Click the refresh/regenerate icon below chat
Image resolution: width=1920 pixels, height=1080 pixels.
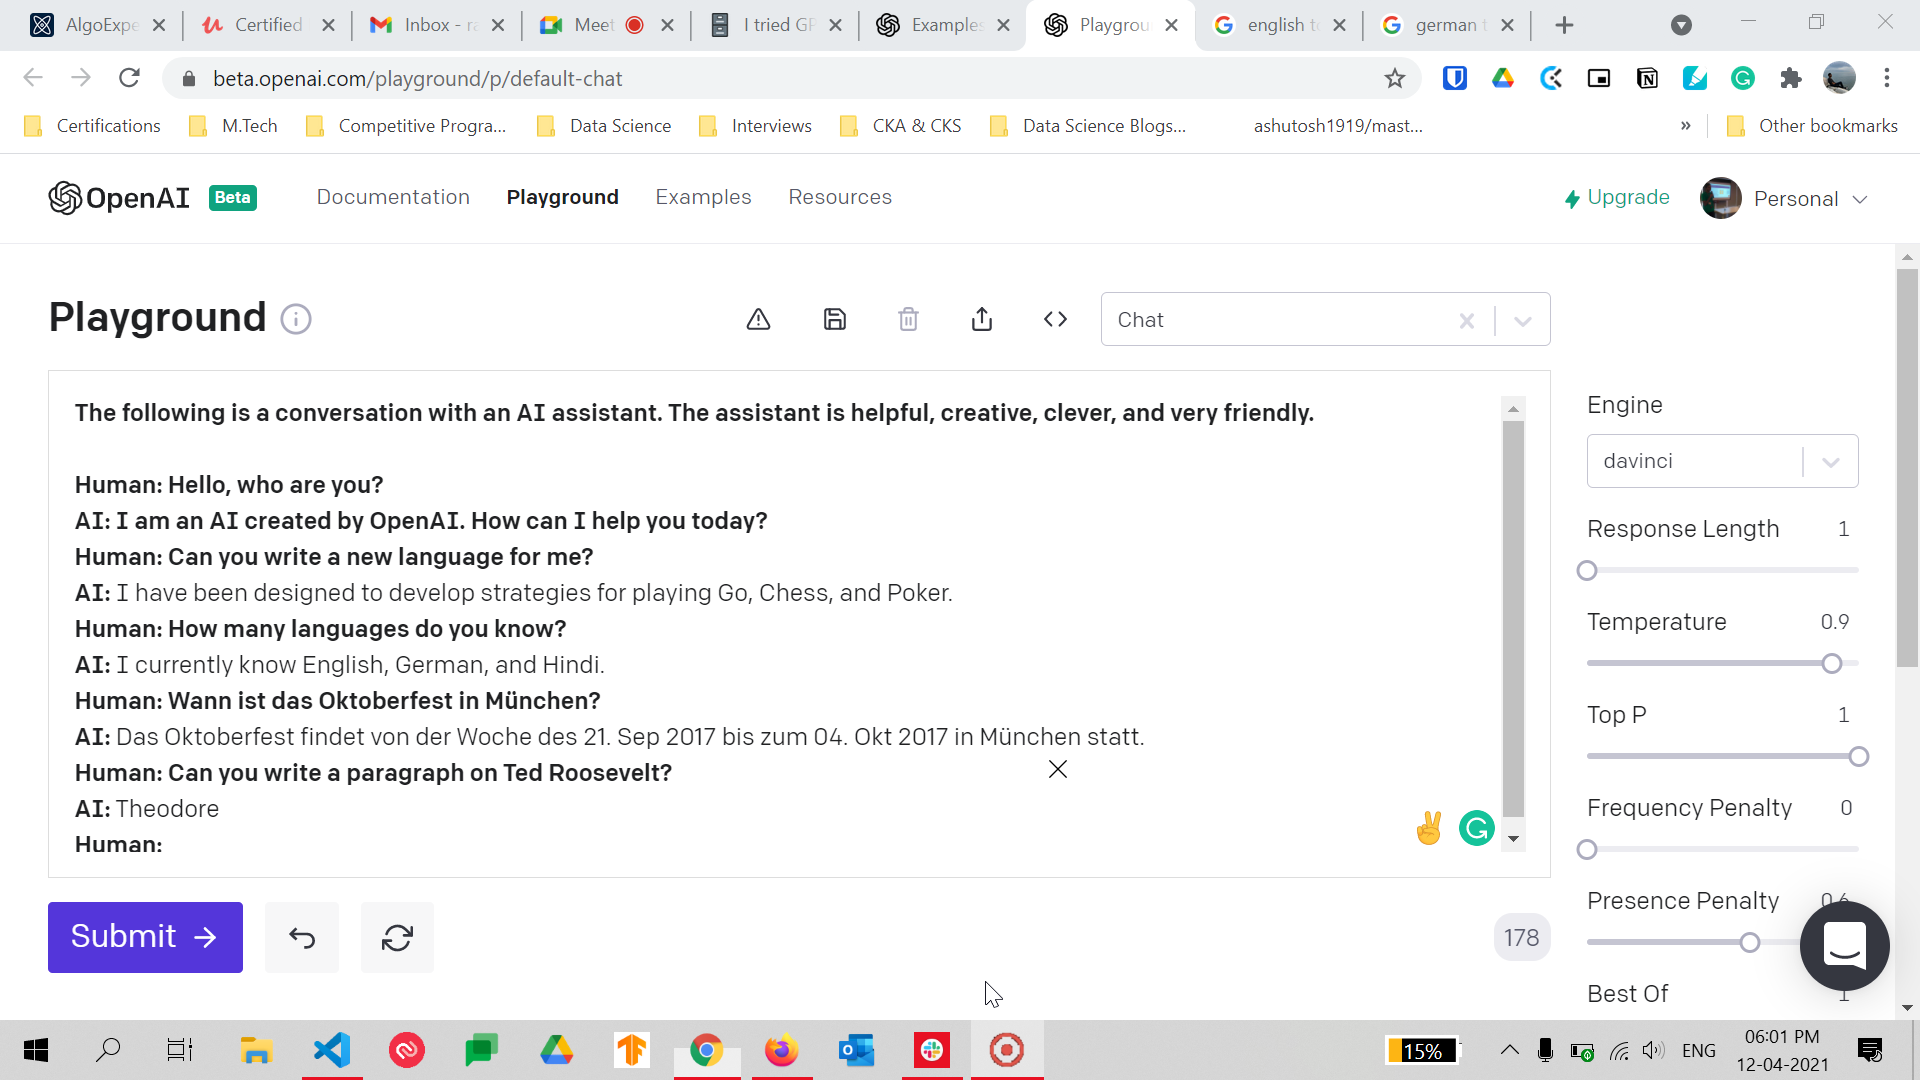click(x=398, y=938)
